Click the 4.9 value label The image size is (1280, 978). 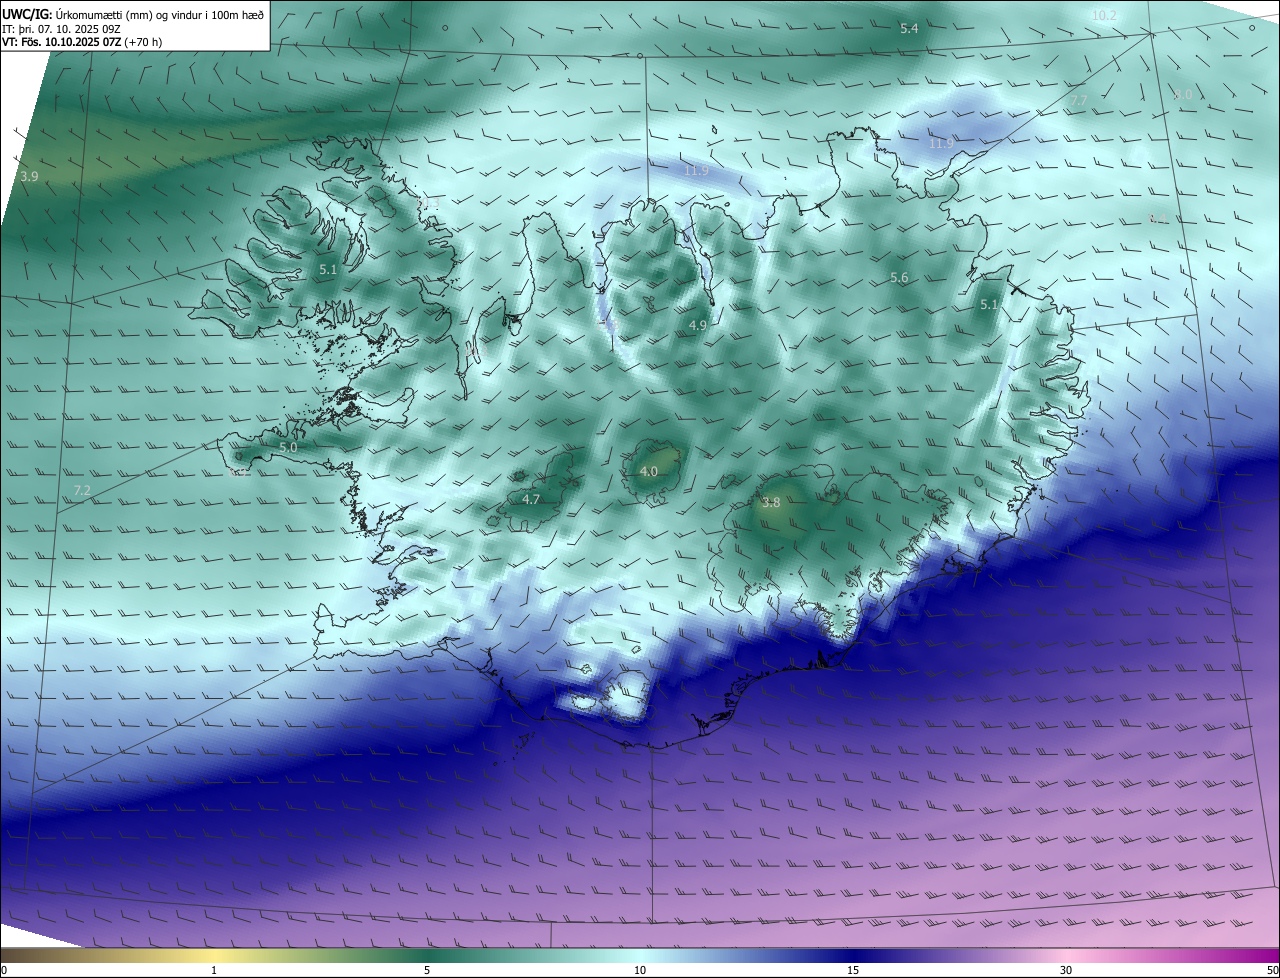(x=698, y=325)
